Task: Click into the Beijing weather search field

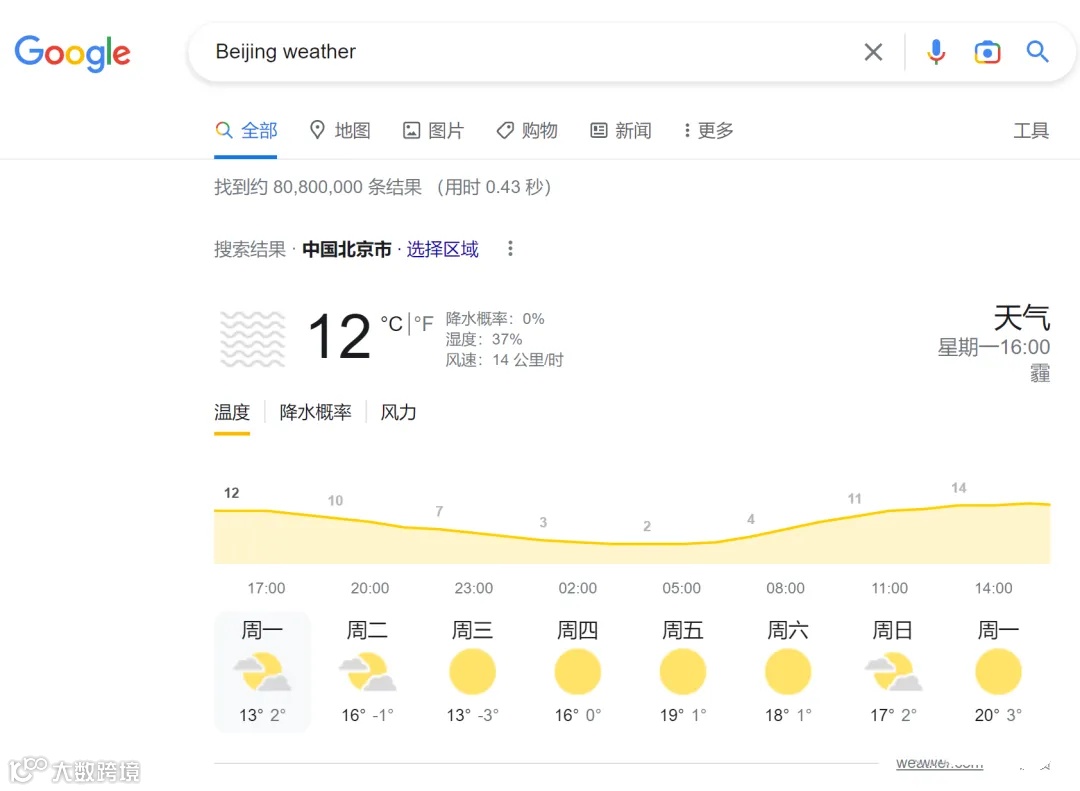Action: (520, 52)
